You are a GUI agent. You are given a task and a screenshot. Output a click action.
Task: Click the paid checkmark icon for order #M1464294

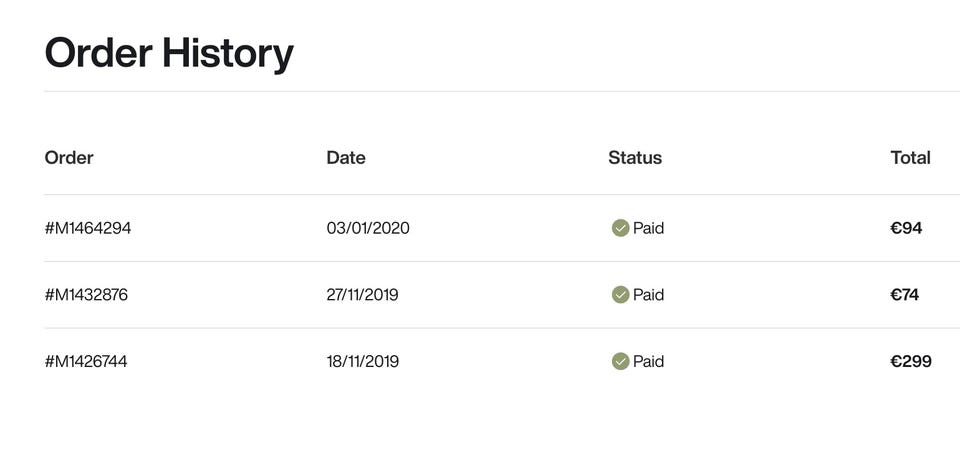click(x=620, y=228)
